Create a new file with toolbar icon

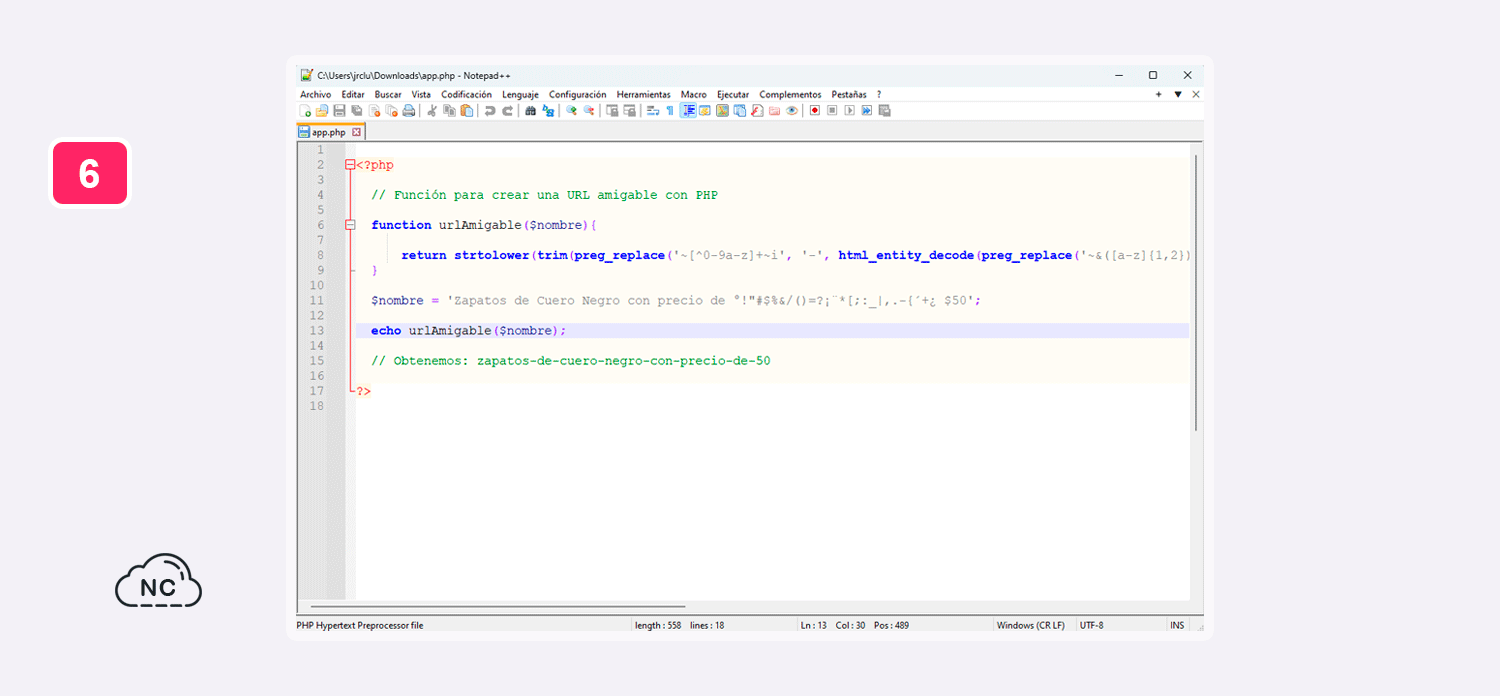[305, 111]
